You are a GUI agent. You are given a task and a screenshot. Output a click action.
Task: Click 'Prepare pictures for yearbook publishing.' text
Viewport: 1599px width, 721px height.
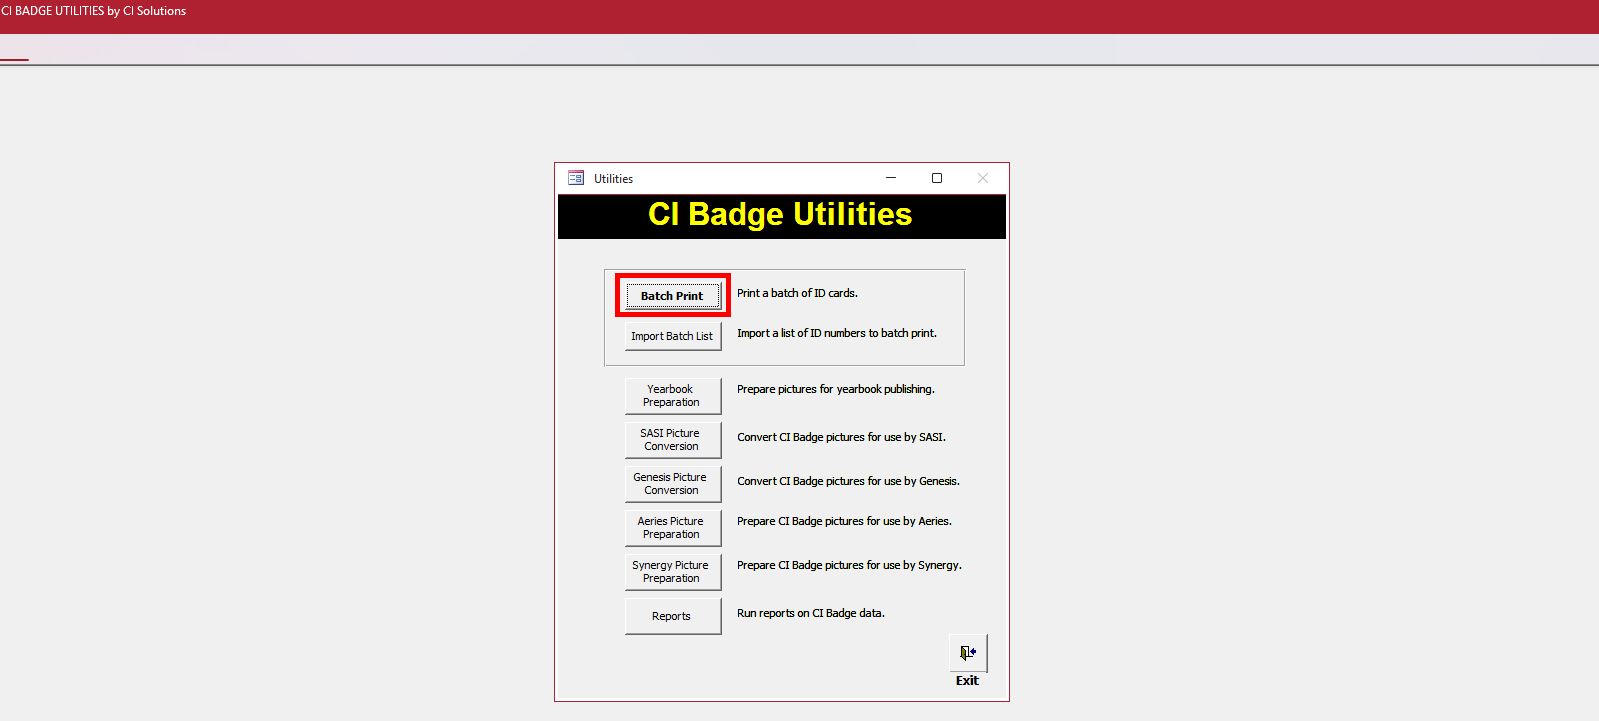pos(836,389)
